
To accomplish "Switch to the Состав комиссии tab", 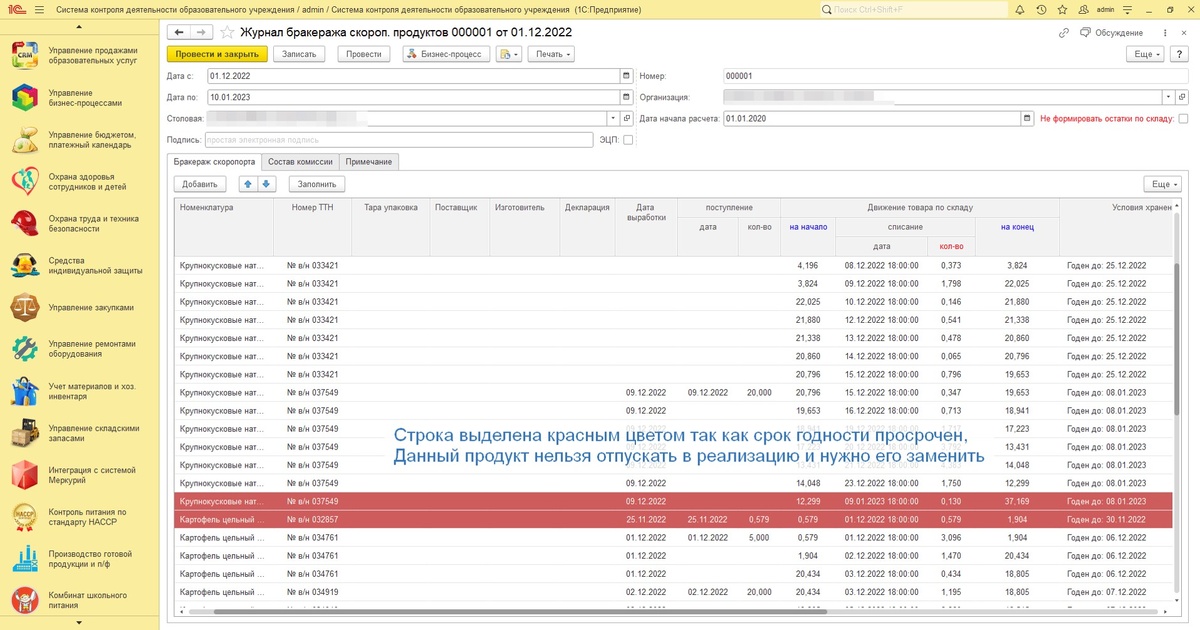I will point(301,161).
